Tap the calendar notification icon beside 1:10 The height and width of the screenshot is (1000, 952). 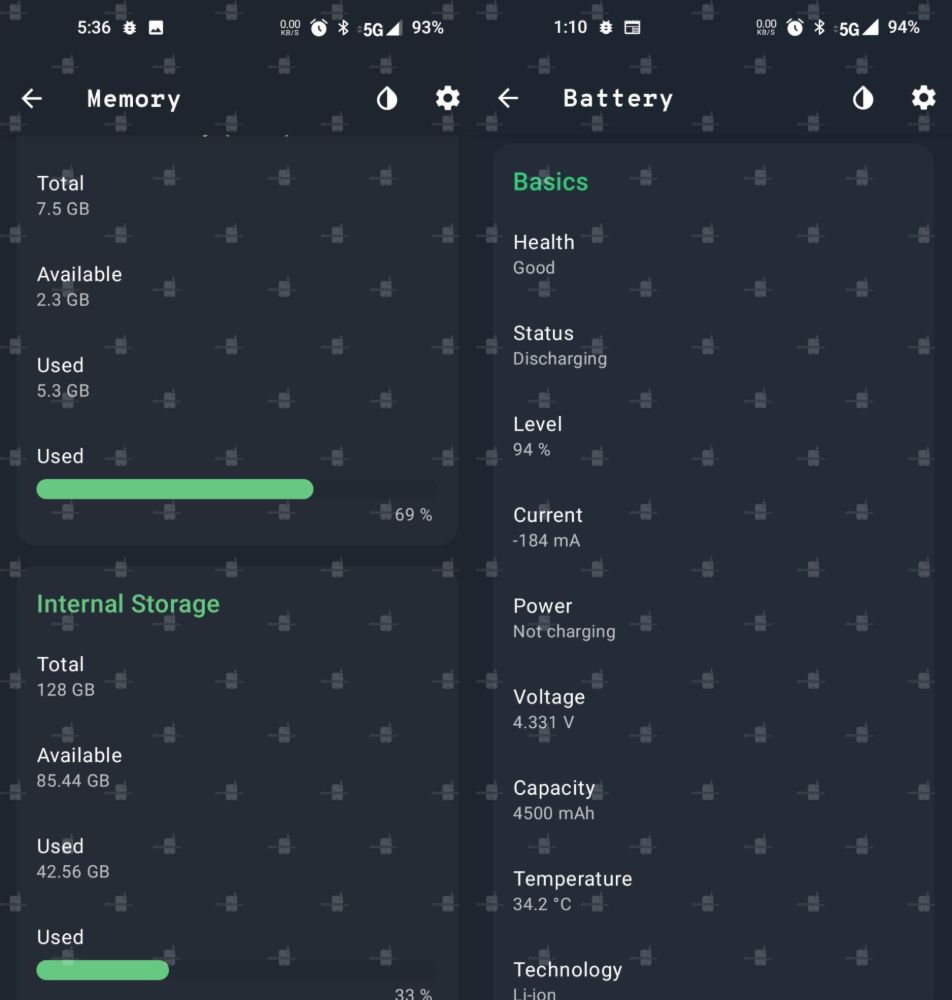point(632,28)
